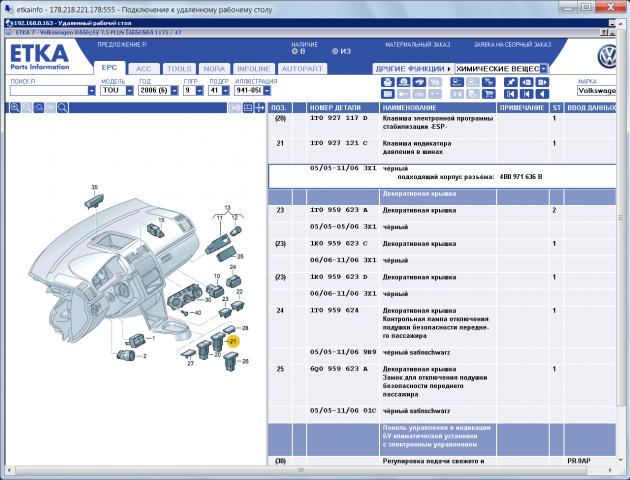
Task: Click inside the ПОИСК Я search field
Action: (49, 91)
